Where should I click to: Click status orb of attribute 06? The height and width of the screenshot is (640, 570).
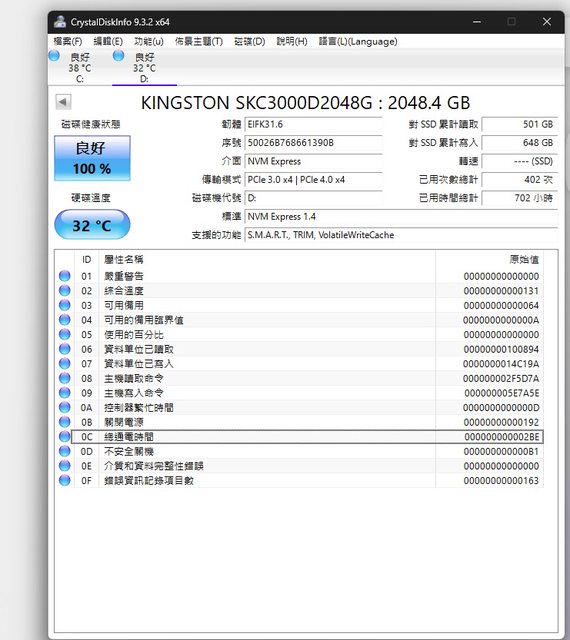65,349
